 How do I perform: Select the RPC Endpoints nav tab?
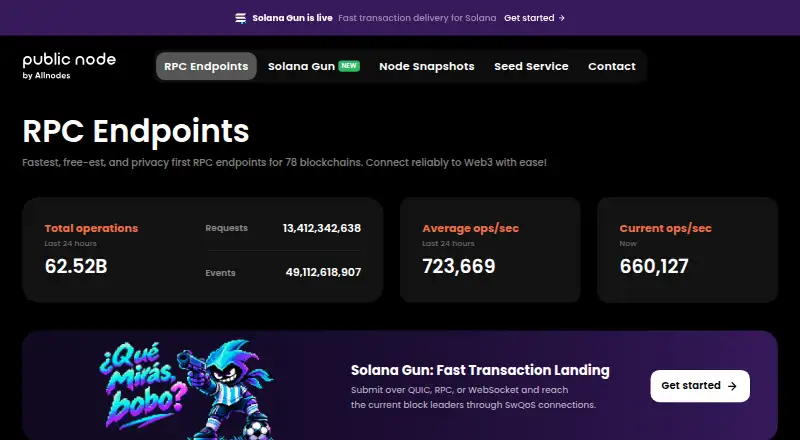(x=206, y=66)
